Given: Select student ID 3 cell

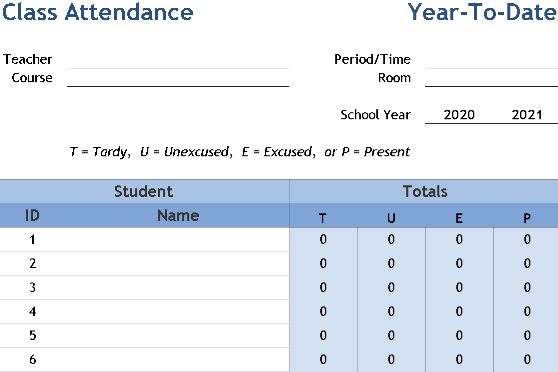Looking at the screenshot, I should click(x=32, y=287).
